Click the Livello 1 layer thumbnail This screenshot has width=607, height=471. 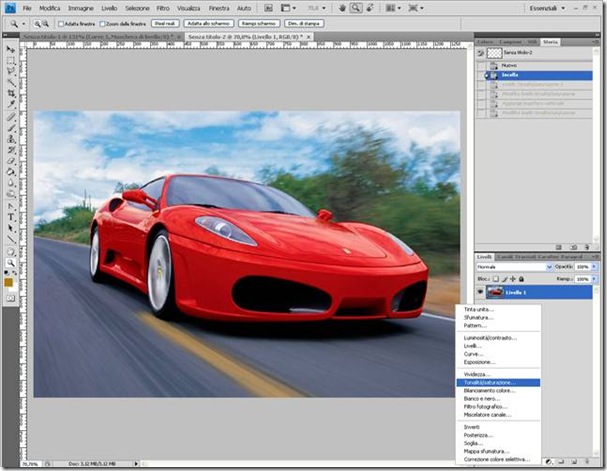click(x=495, y=292)
